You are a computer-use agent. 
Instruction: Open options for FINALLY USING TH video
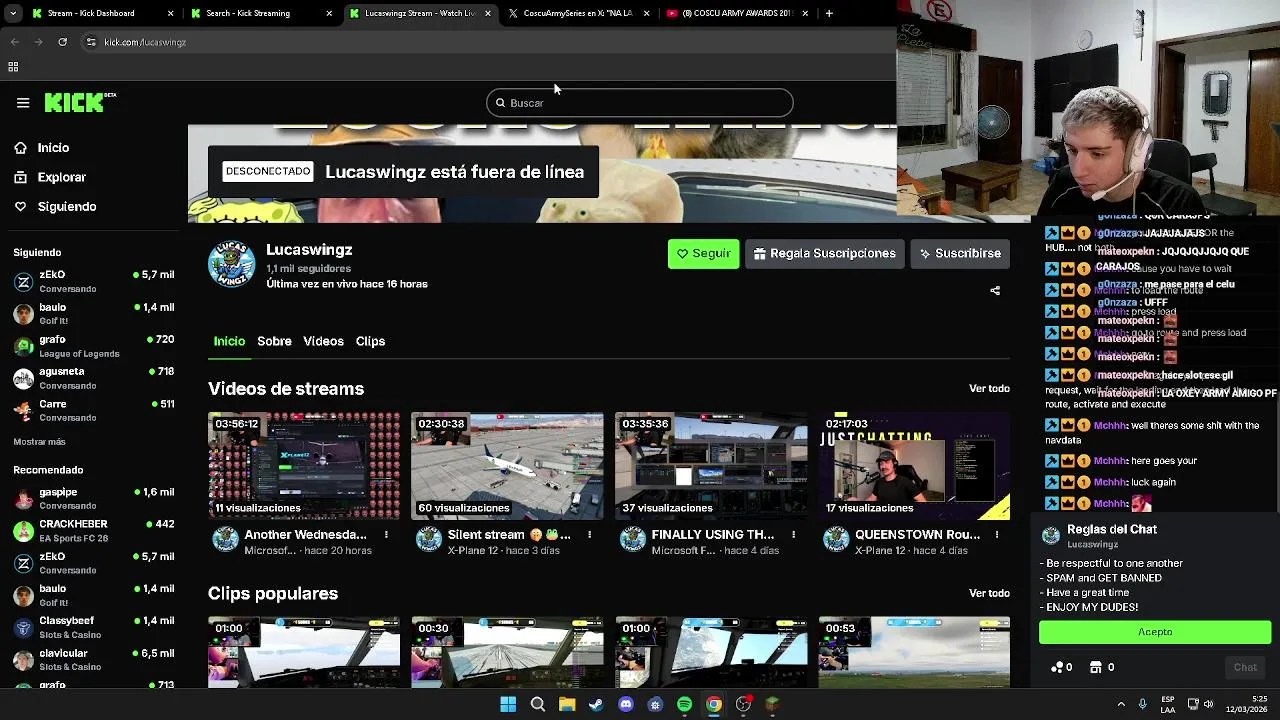click(793, 535)
